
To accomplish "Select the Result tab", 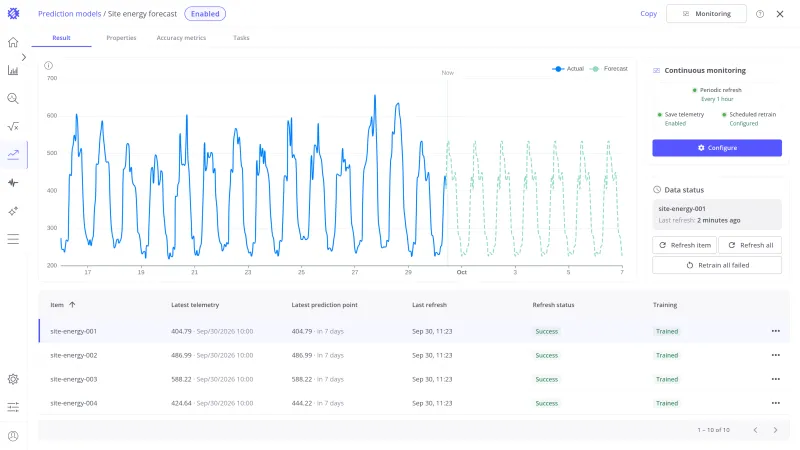I will point(61,38).
